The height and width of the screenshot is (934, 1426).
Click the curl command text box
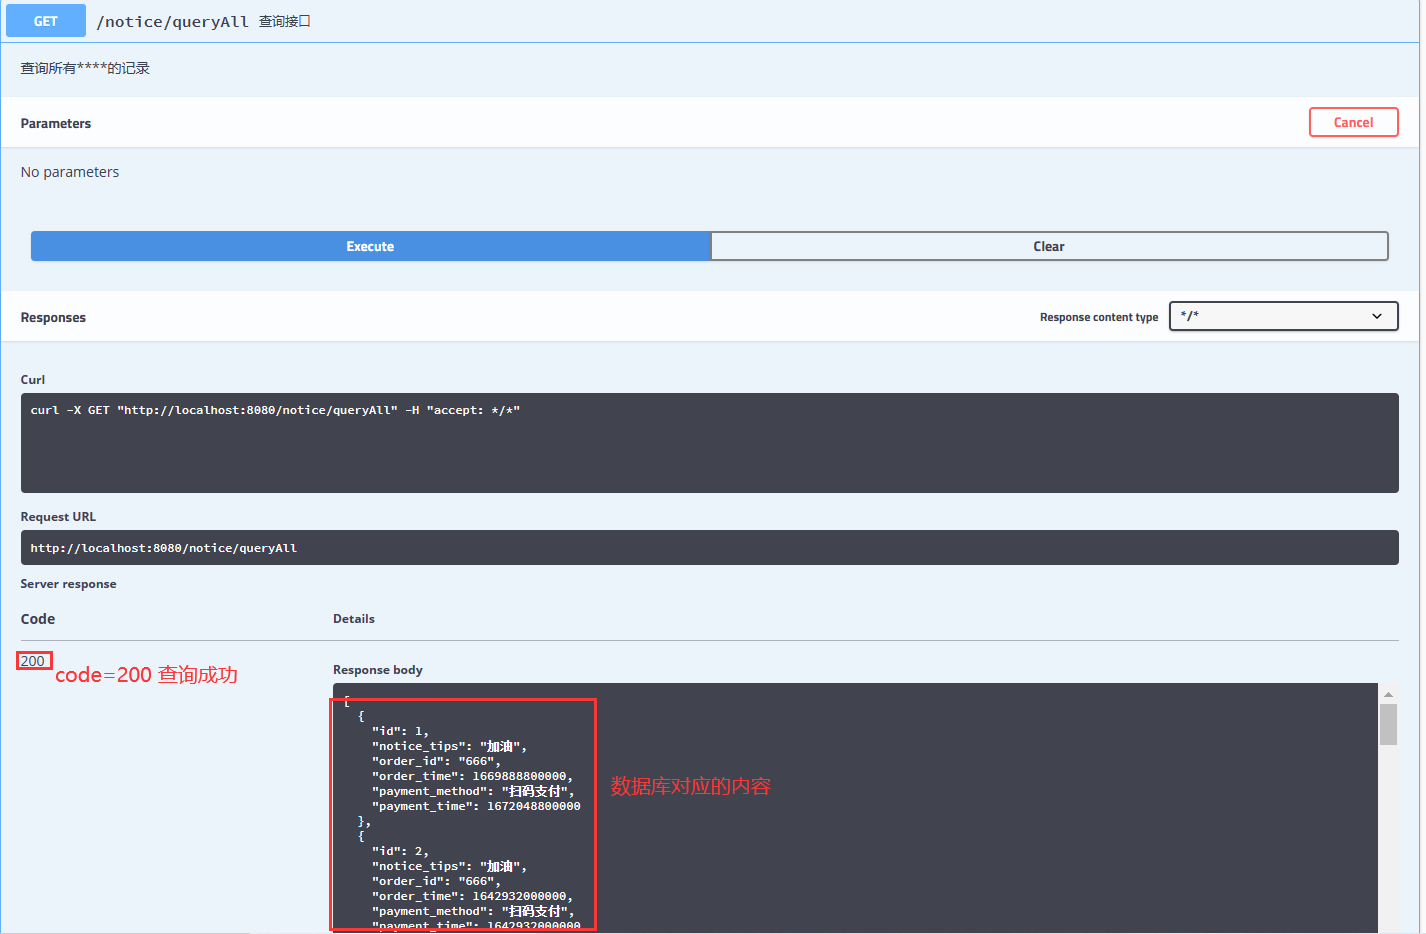point(709,442)
